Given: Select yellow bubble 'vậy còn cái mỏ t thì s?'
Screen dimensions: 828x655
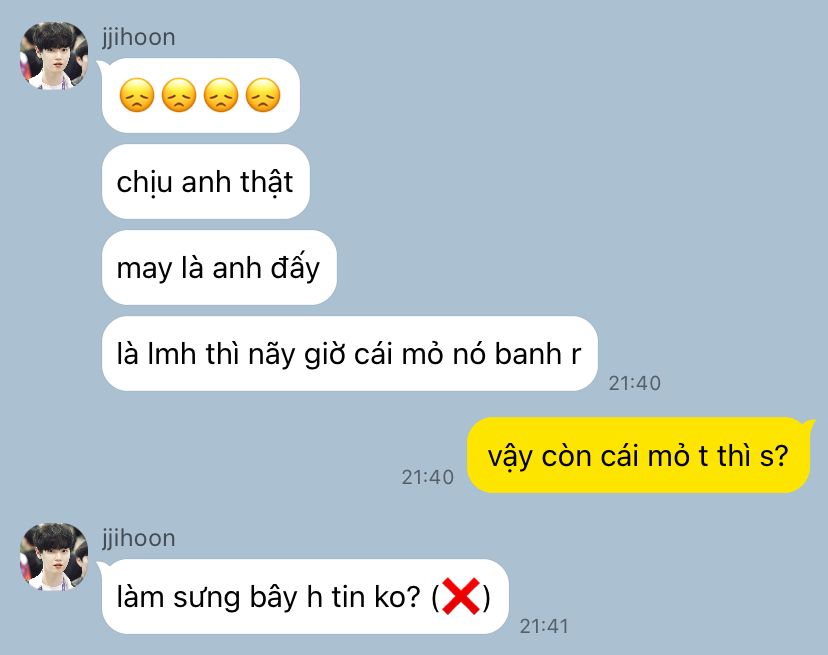Looking at the screenshot, I should (638, 455).
